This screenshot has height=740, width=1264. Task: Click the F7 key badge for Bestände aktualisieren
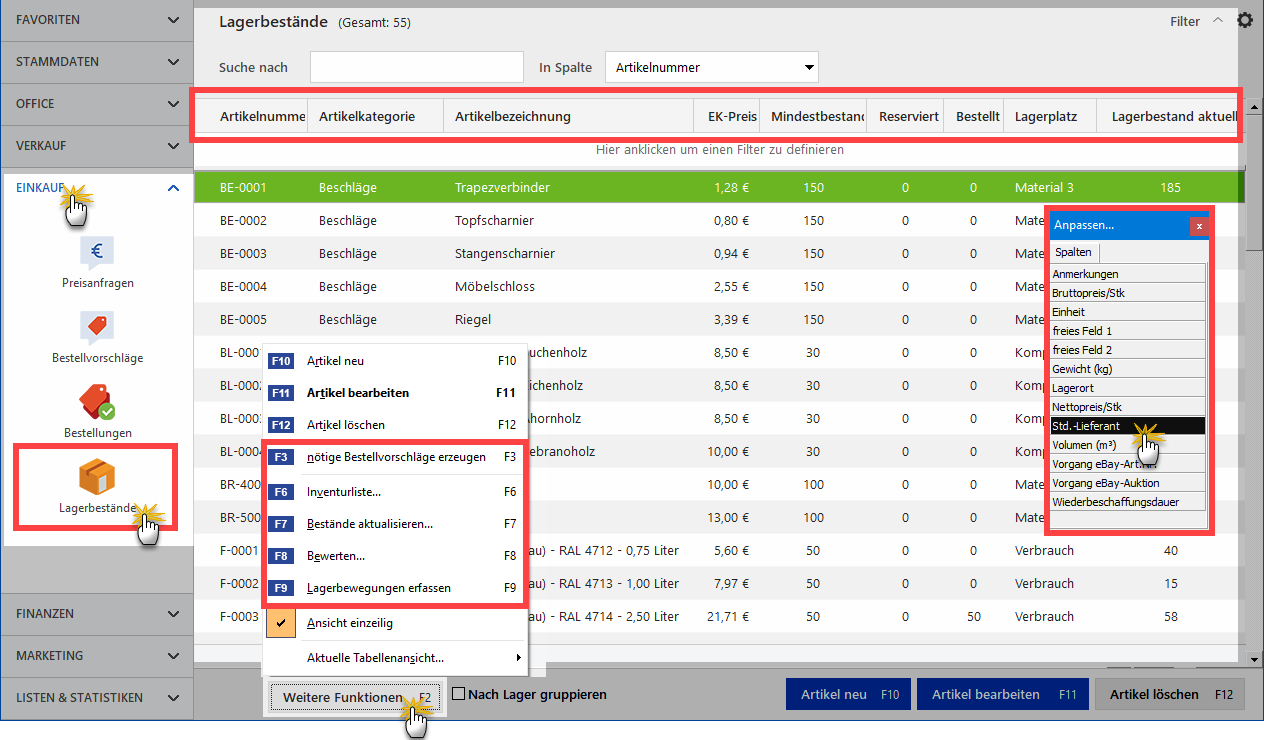[x=281, y=524]
